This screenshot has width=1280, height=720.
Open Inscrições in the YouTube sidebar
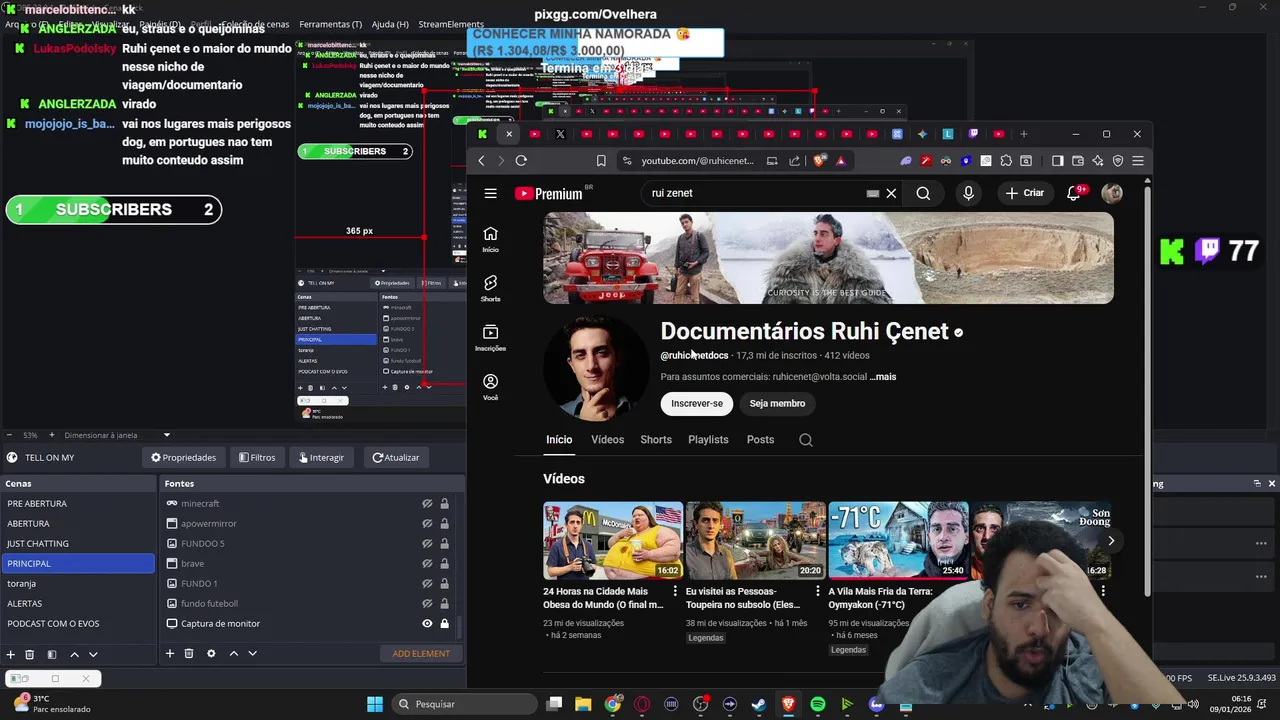(490, 337)
